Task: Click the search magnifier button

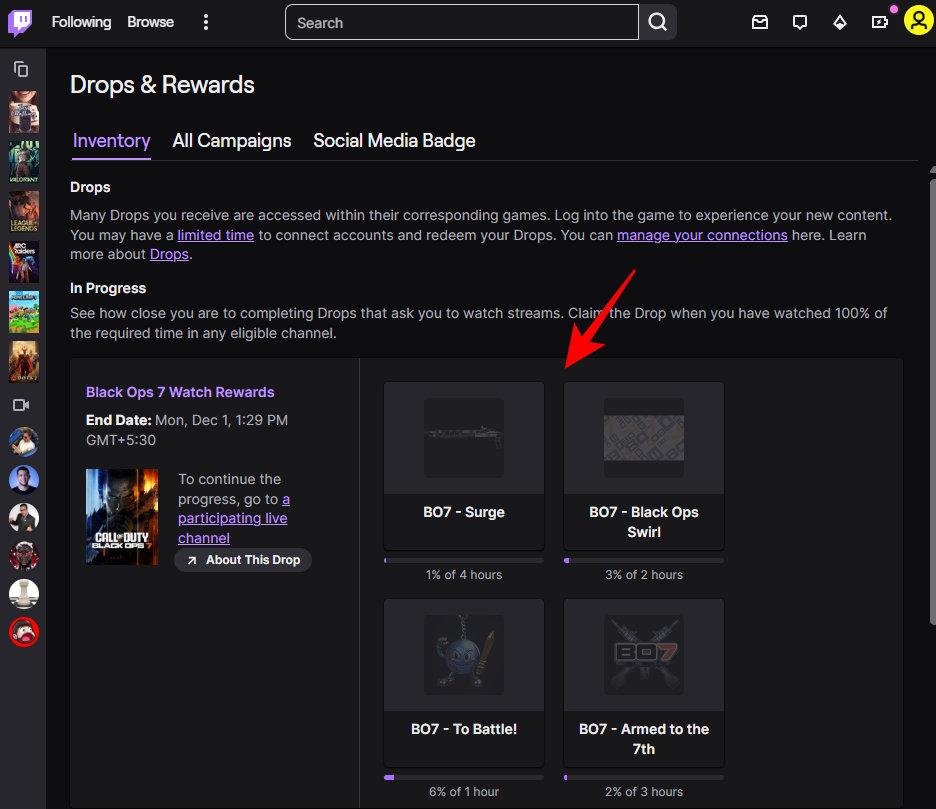Action: point(657,22)
